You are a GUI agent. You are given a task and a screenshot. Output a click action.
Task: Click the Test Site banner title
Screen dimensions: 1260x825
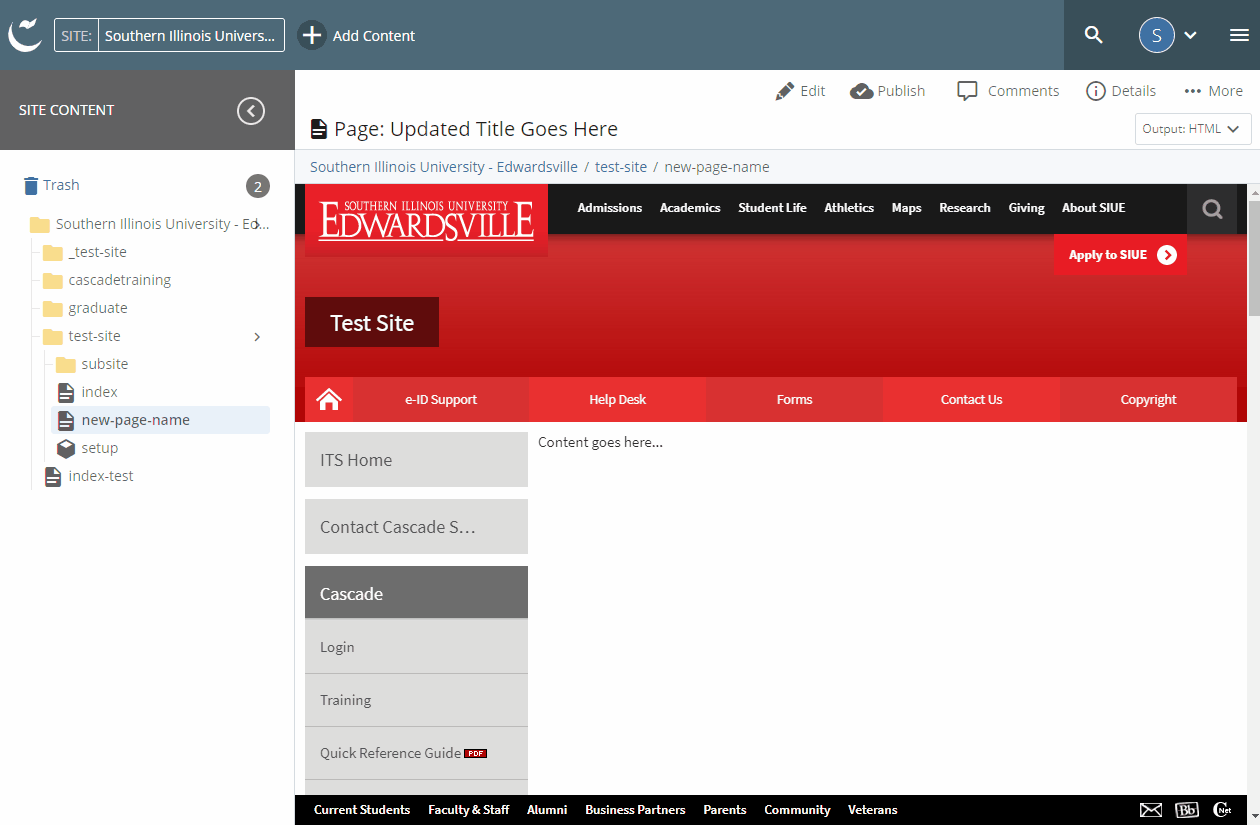pyautogui.click(x=372, y=323)
